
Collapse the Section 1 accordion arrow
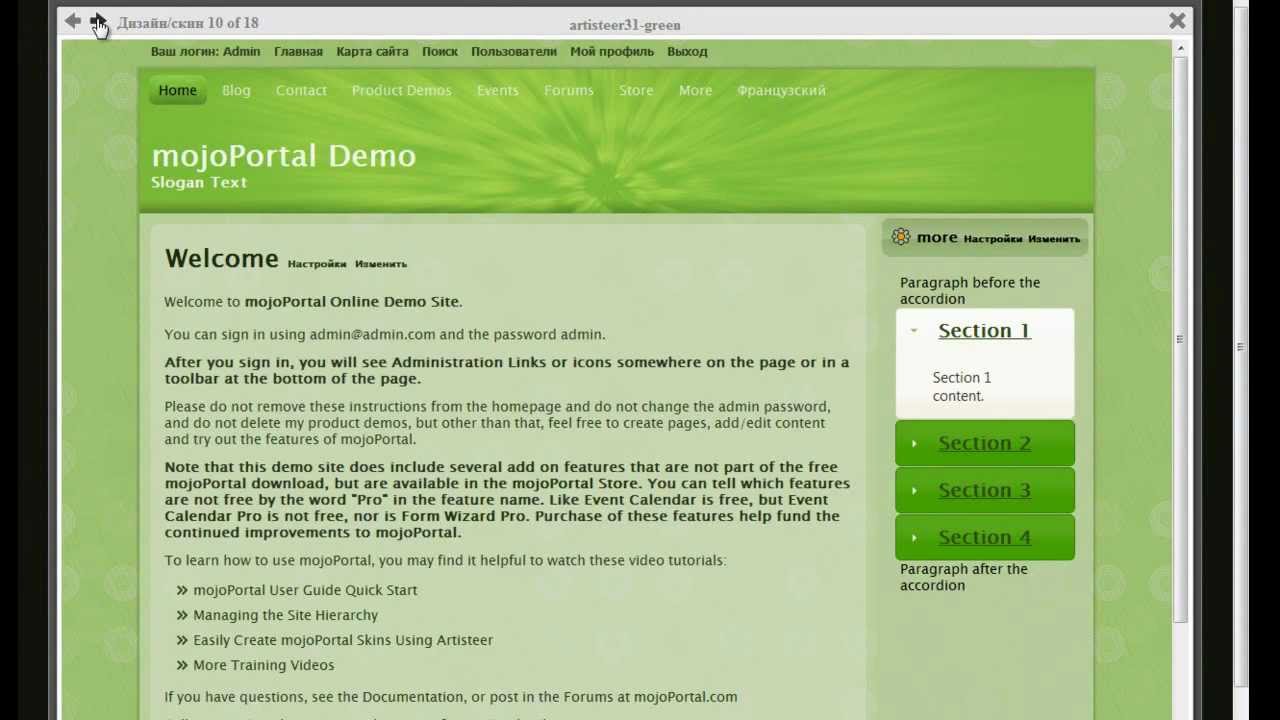tap(914, 331)
